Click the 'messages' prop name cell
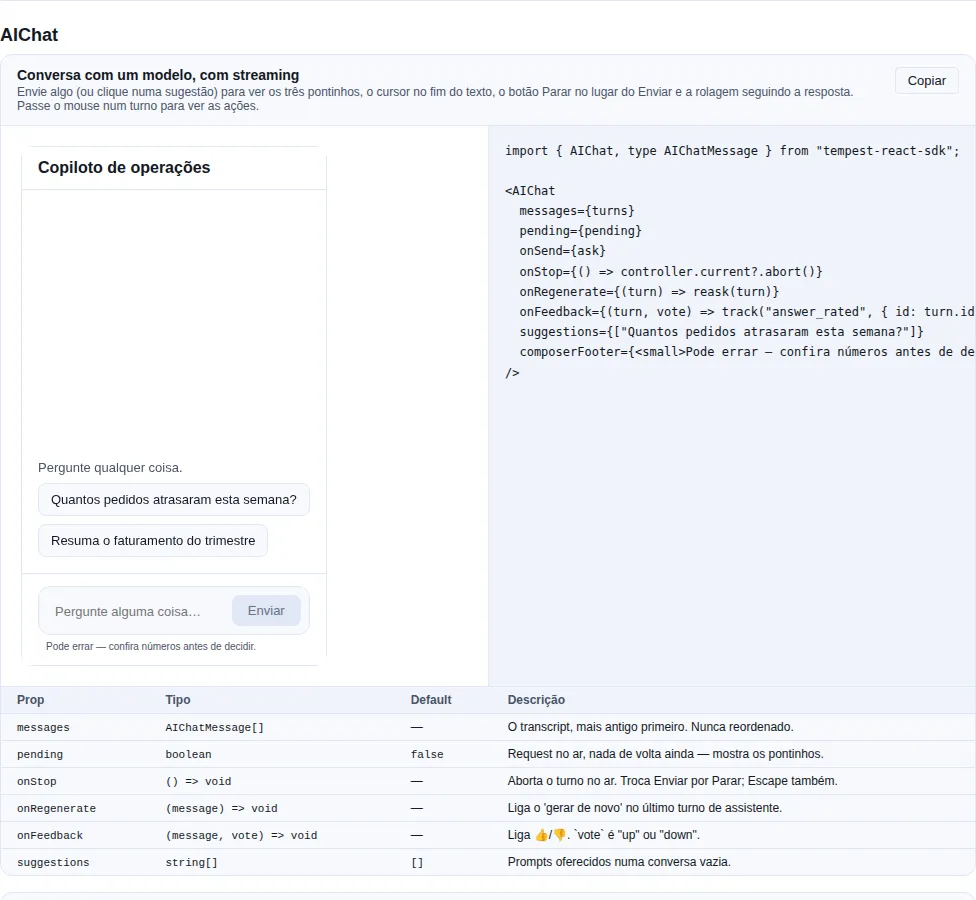 43,728
